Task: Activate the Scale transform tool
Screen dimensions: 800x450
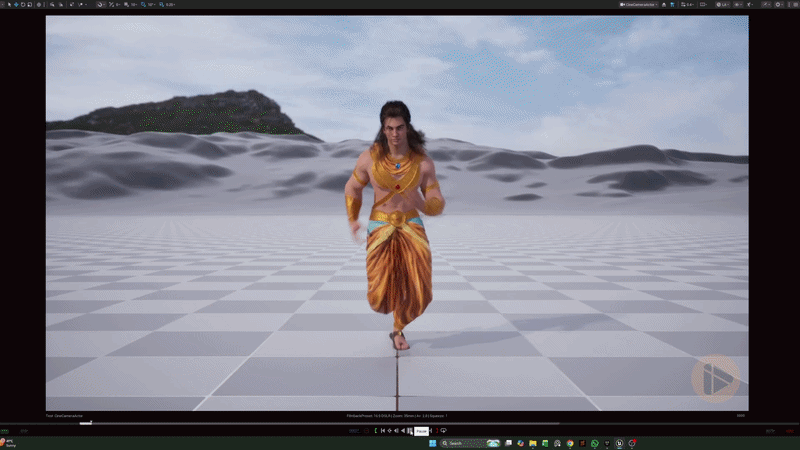Action: pos(30,5)
